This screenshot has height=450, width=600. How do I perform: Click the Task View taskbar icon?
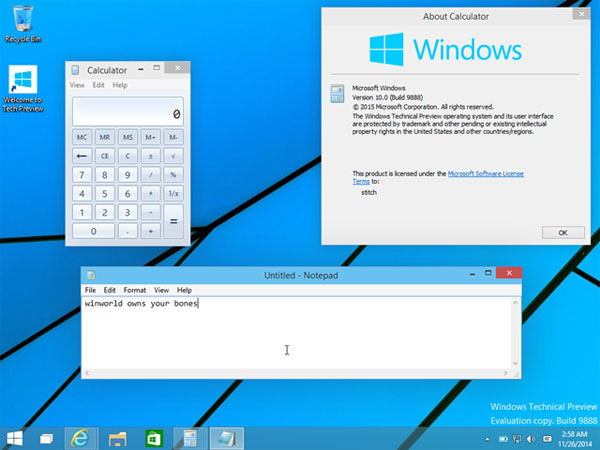(46, 437)
